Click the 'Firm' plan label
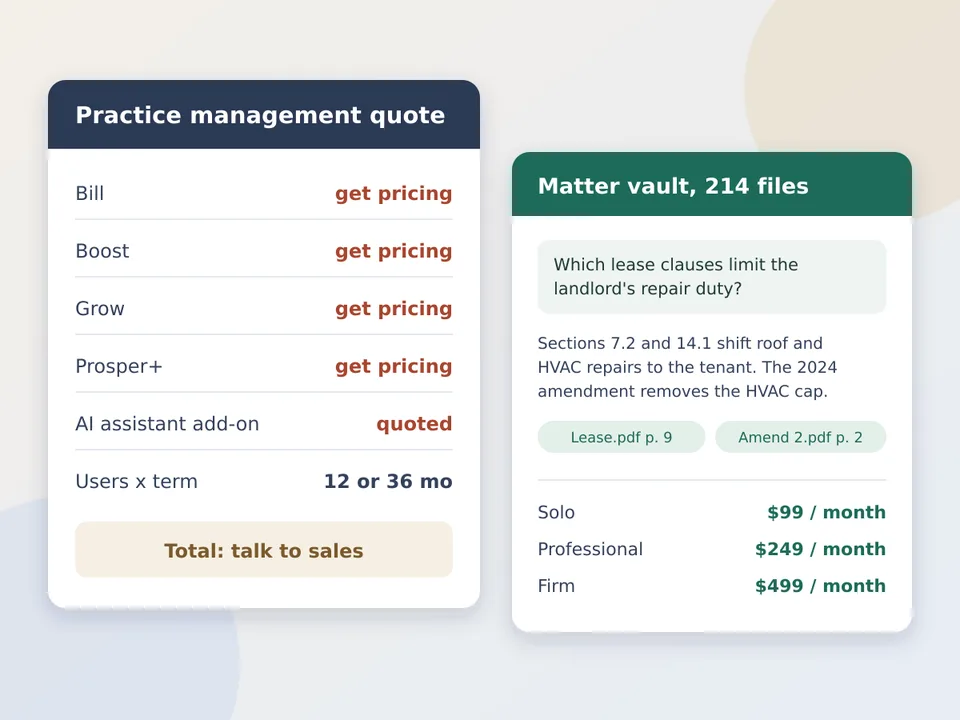Image resolution: width=960 pixels, height=720 pixels. (x=556, y=585)
